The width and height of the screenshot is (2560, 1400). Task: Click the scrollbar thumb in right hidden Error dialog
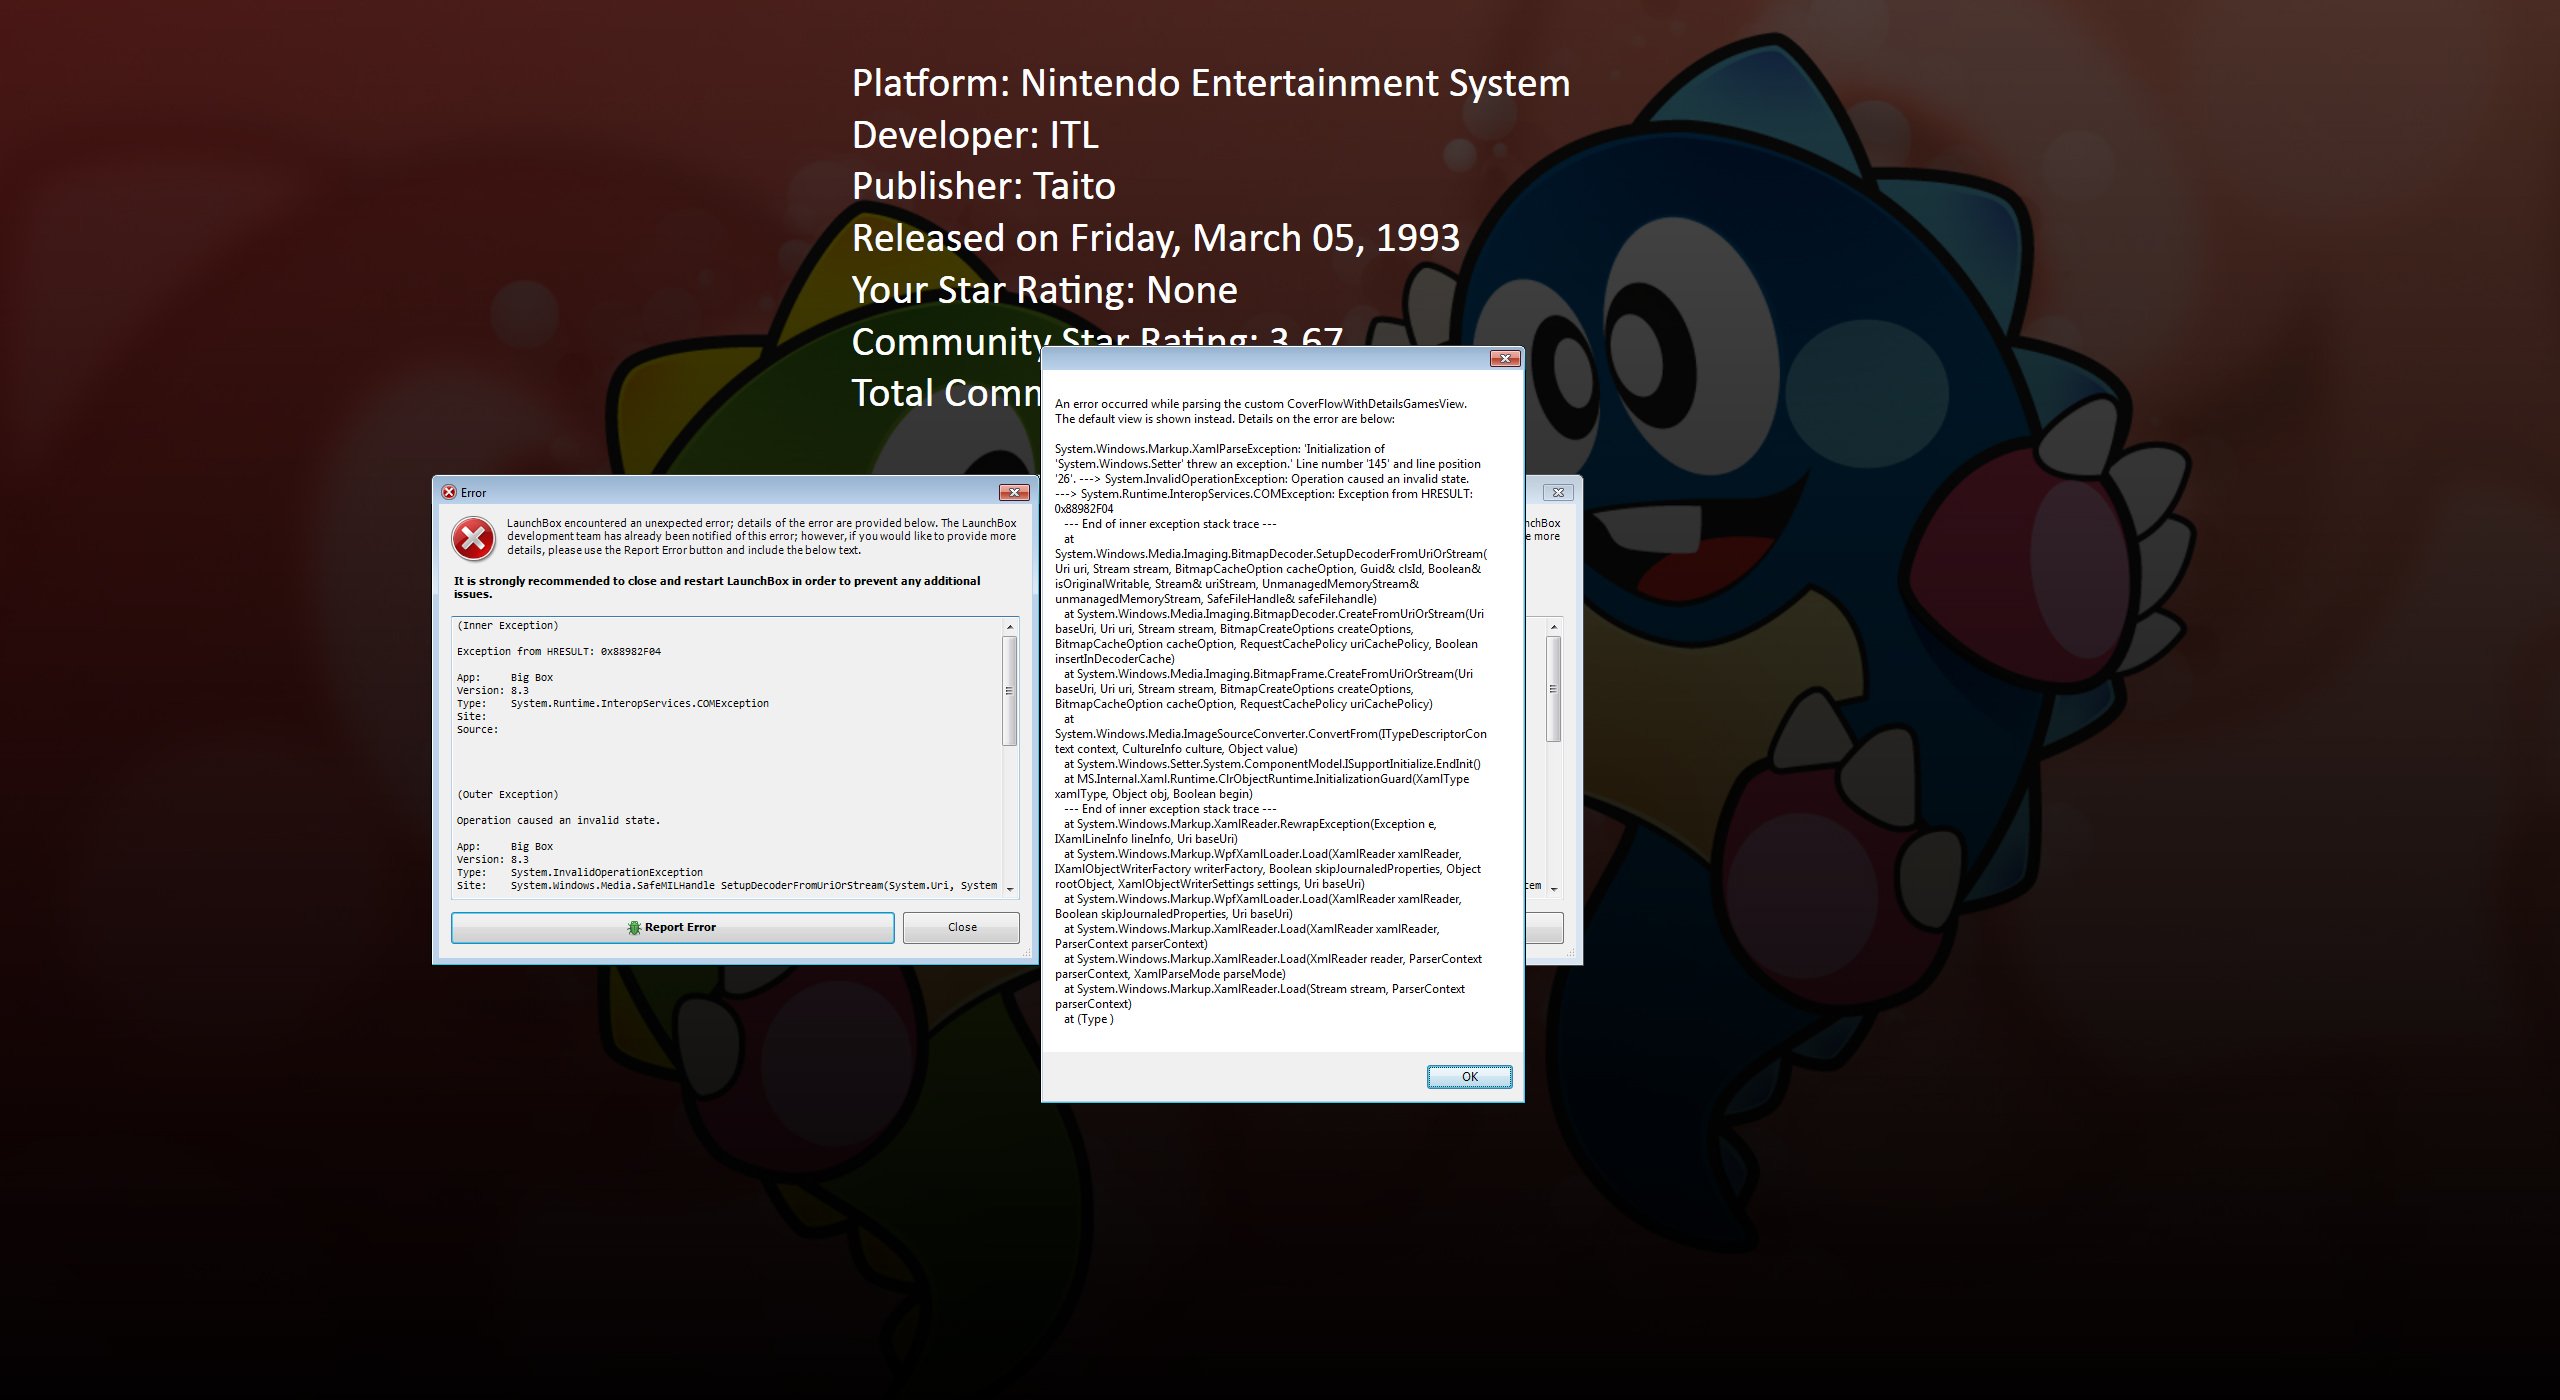[x=1553, y=689]
